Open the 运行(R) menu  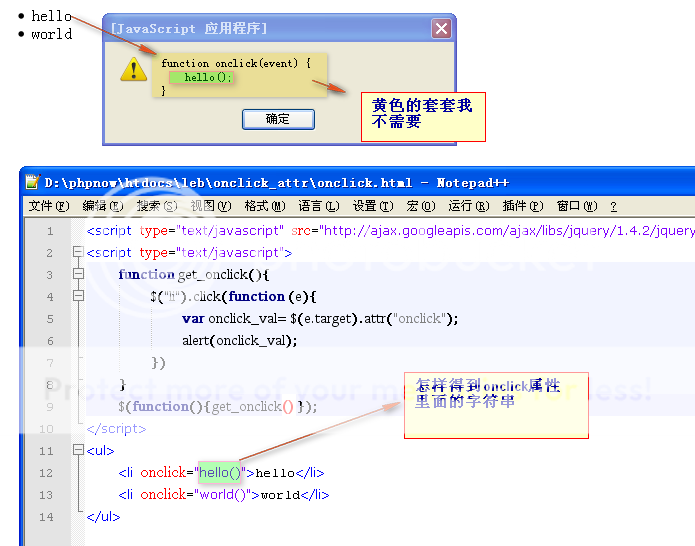point(469,206)
